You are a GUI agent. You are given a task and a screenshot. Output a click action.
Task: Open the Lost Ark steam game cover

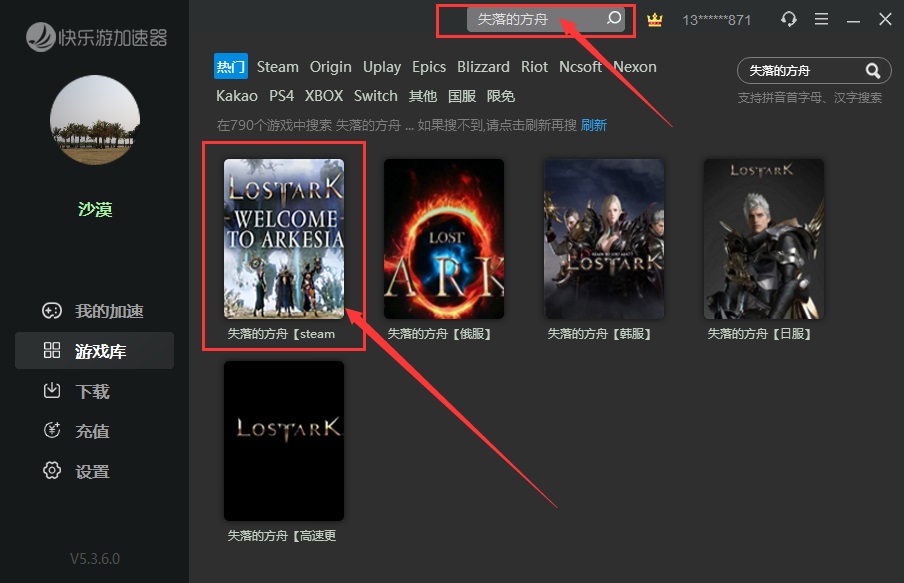(x=284, y=239)
